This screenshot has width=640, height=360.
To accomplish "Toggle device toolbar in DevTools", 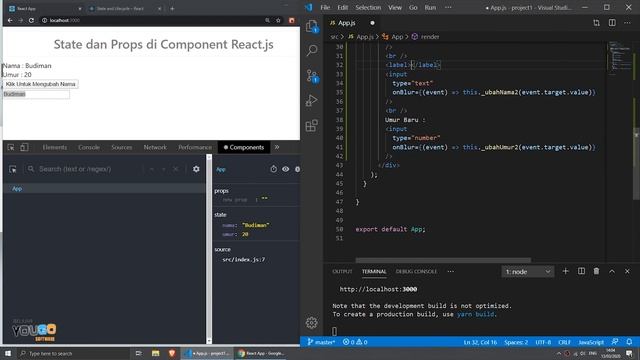I will click(24, 147).
